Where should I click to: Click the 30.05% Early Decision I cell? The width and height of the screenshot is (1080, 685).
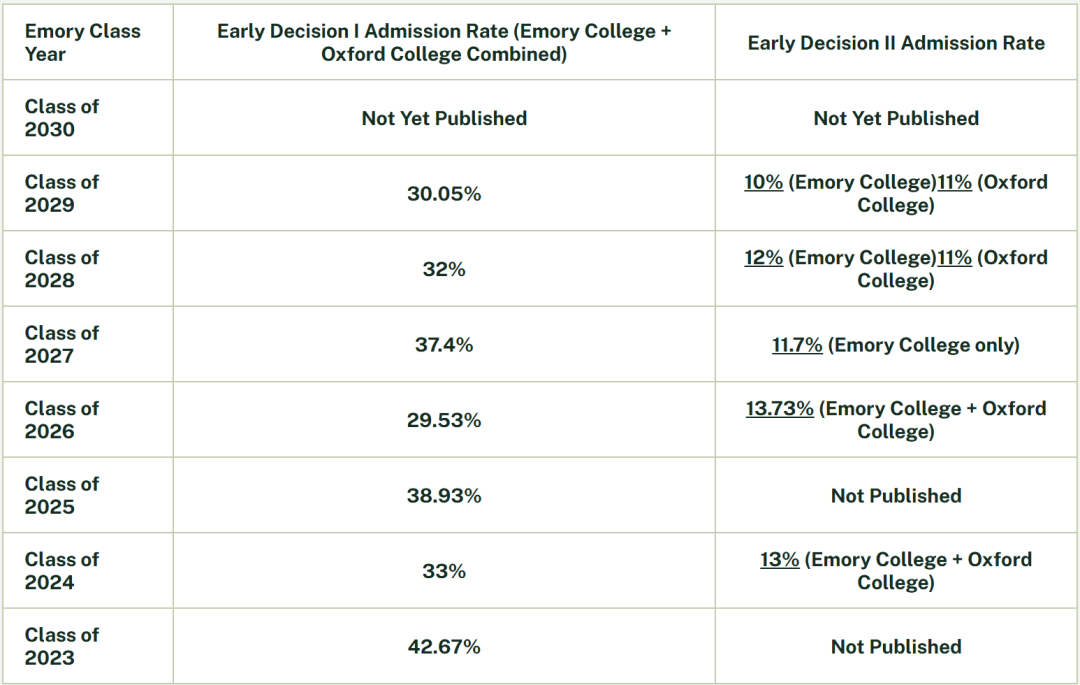(x=444, y=194)
